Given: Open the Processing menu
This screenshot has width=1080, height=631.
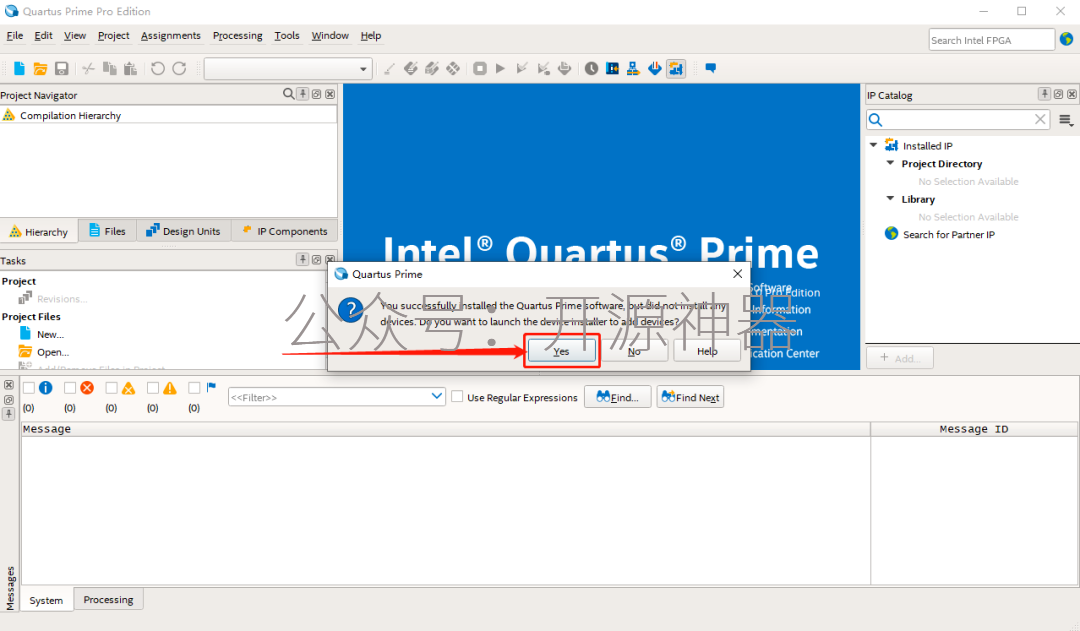Looking at the screenshot, I should 238,36.
